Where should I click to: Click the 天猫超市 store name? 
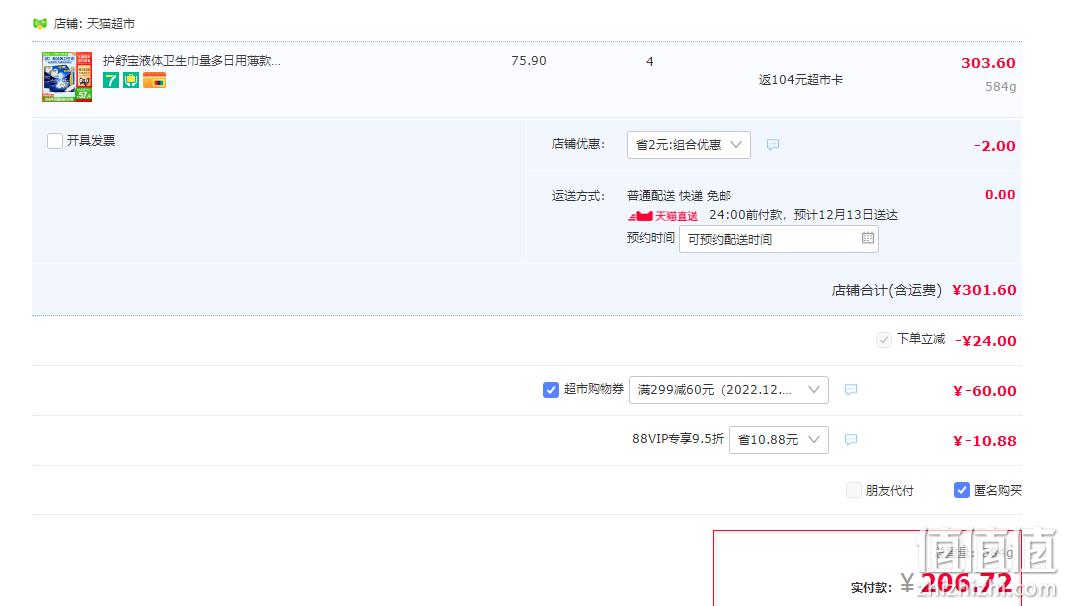(111, 24)
